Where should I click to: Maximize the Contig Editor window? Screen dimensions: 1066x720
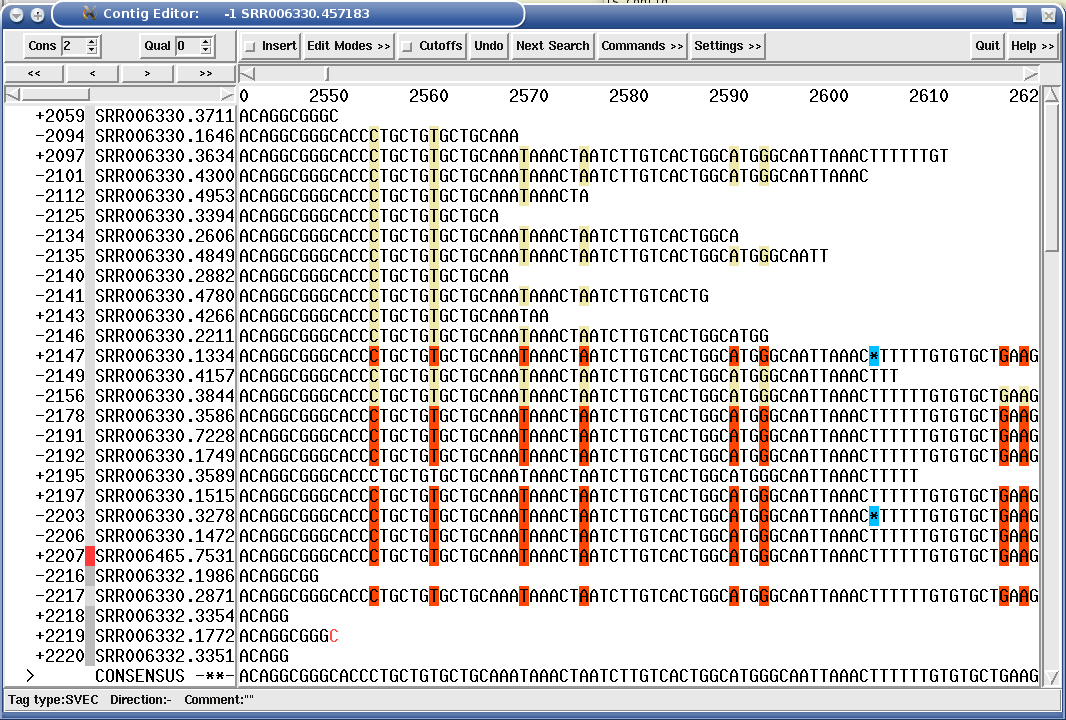pyautogui.click(x=1019, y=14)
